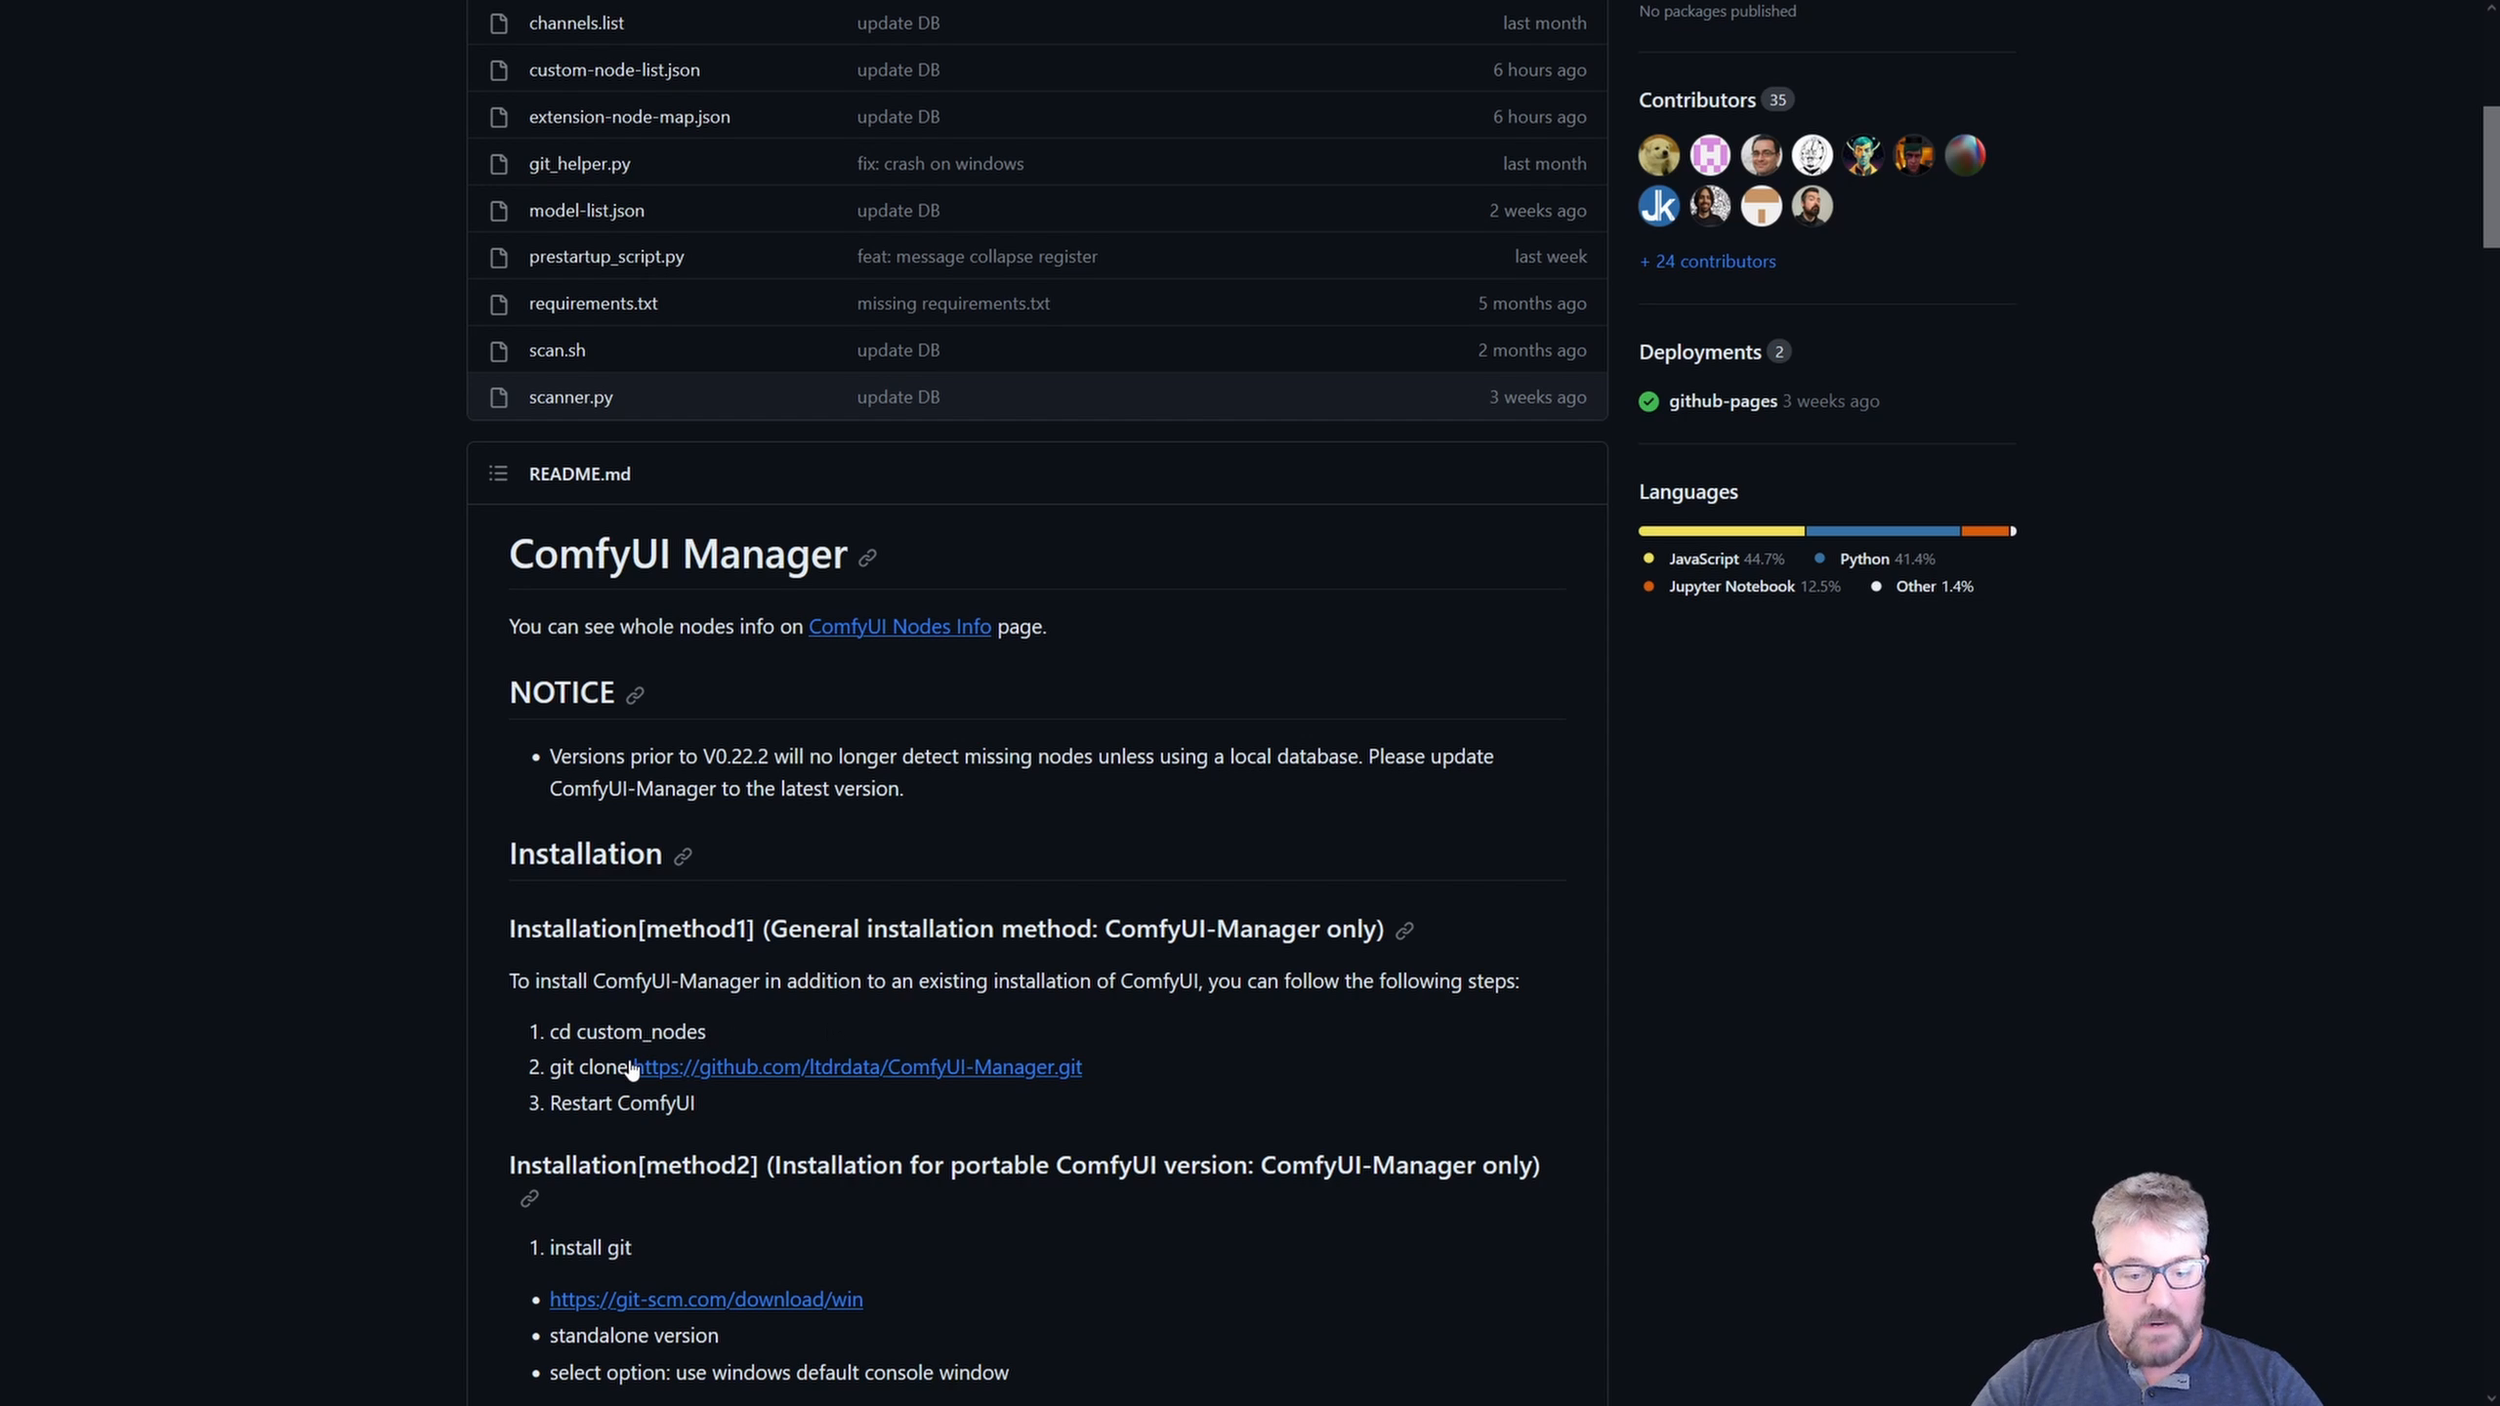Click file icon next to channels.list
The image size is (2500, 1406).
tap(498, 23)
